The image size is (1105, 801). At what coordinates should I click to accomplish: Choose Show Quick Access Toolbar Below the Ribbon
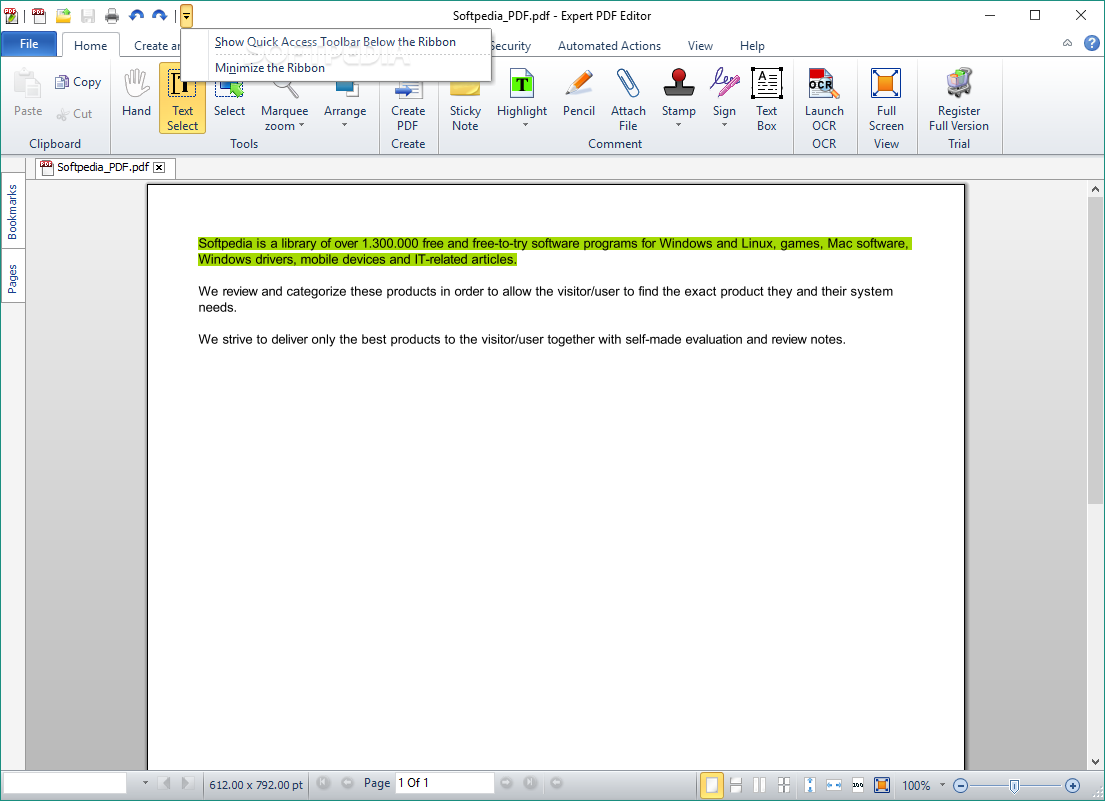[x=335, y=42]
